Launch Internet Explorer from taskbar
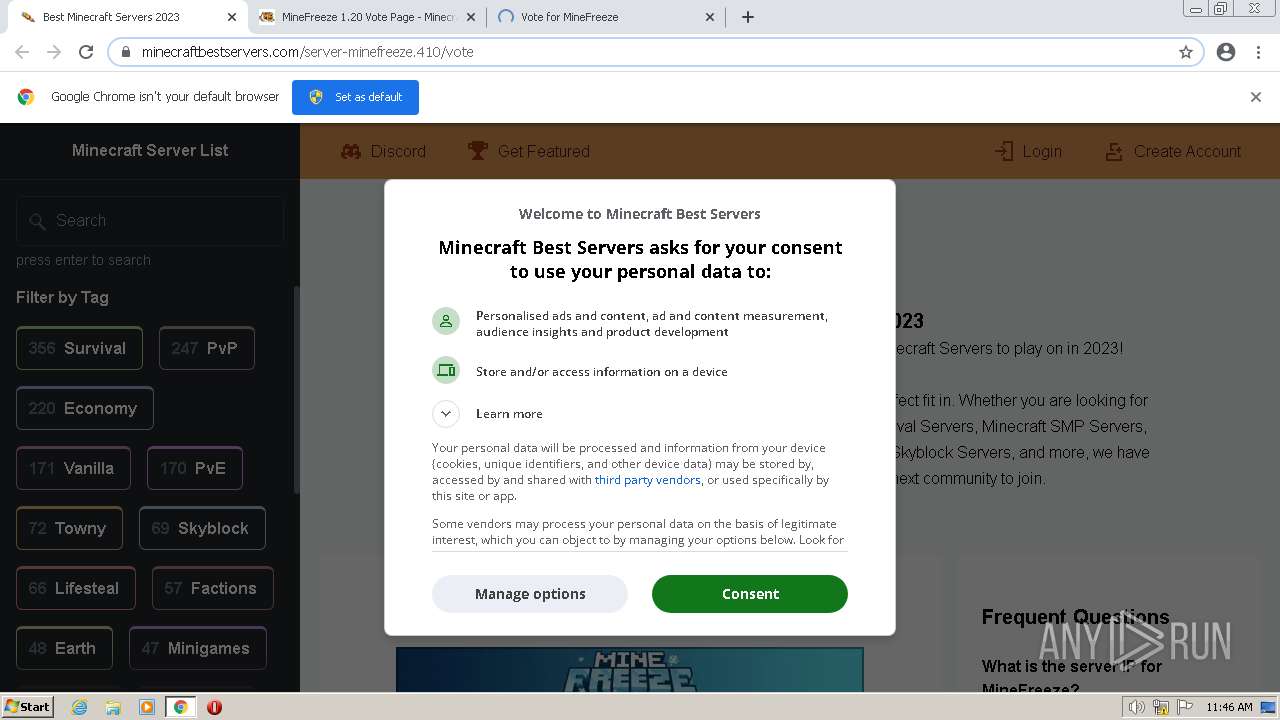Viewport: 1280px width, 720px height. (x=80, y=707)
